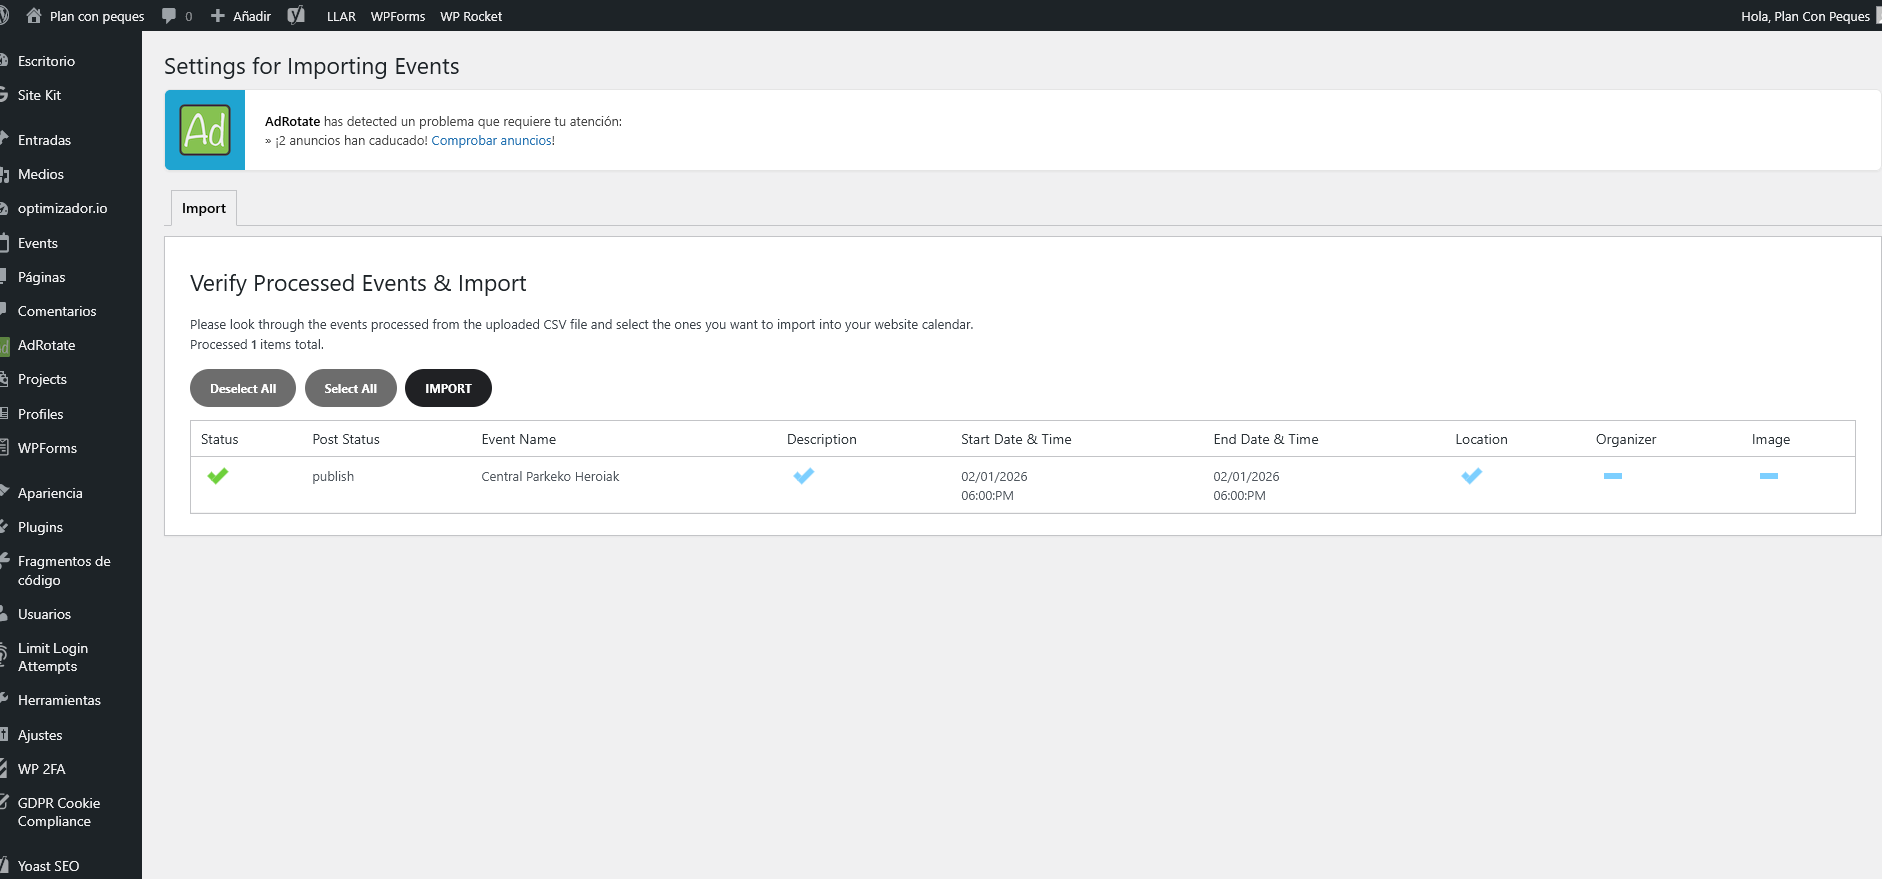The width and height of the screenshot is (1882, 879).
Task: Click the plus Añadir new content icon
Action: point(218,16)
